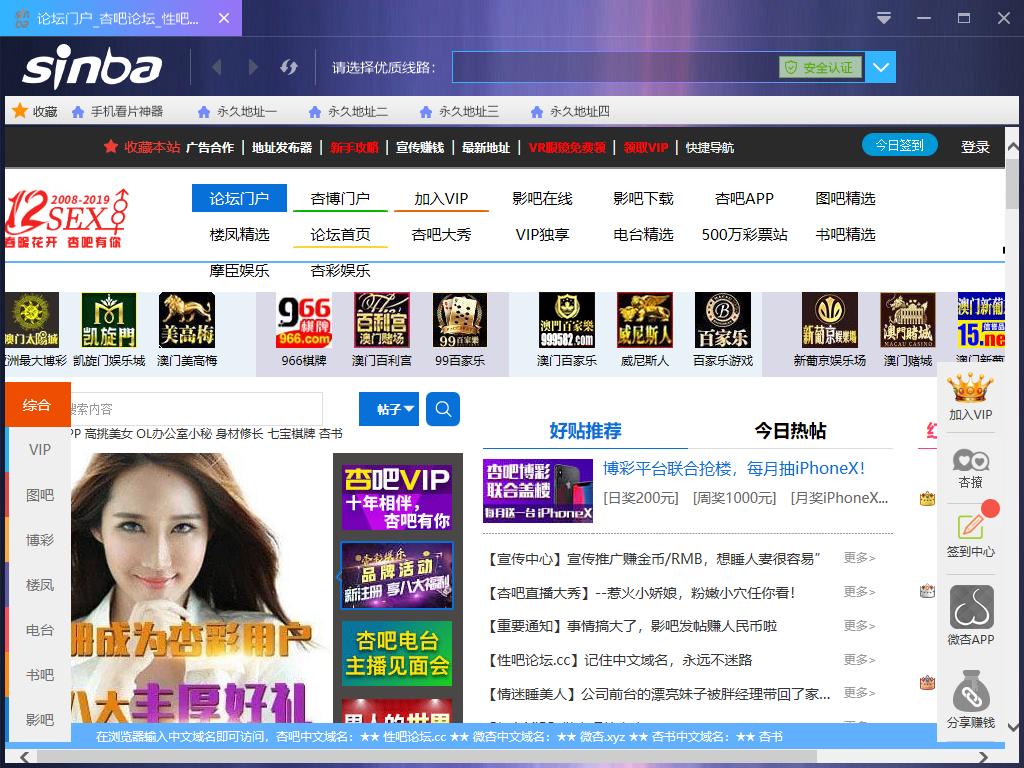Open the 博彩平台联合抢楼 headline link

click(733, 468)
